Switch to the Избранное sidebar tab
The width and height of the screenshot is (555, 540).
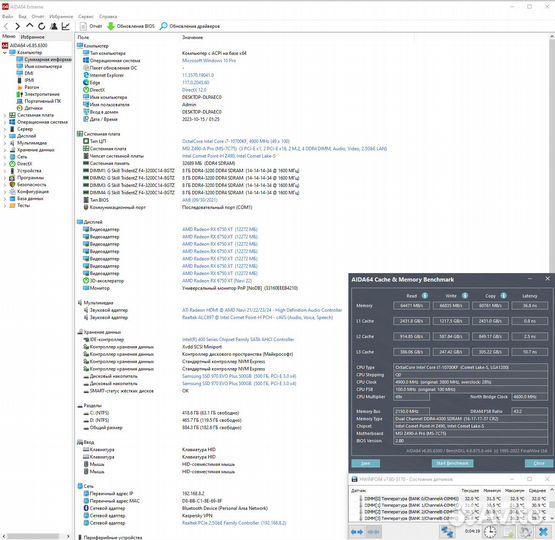coord(33,37)
